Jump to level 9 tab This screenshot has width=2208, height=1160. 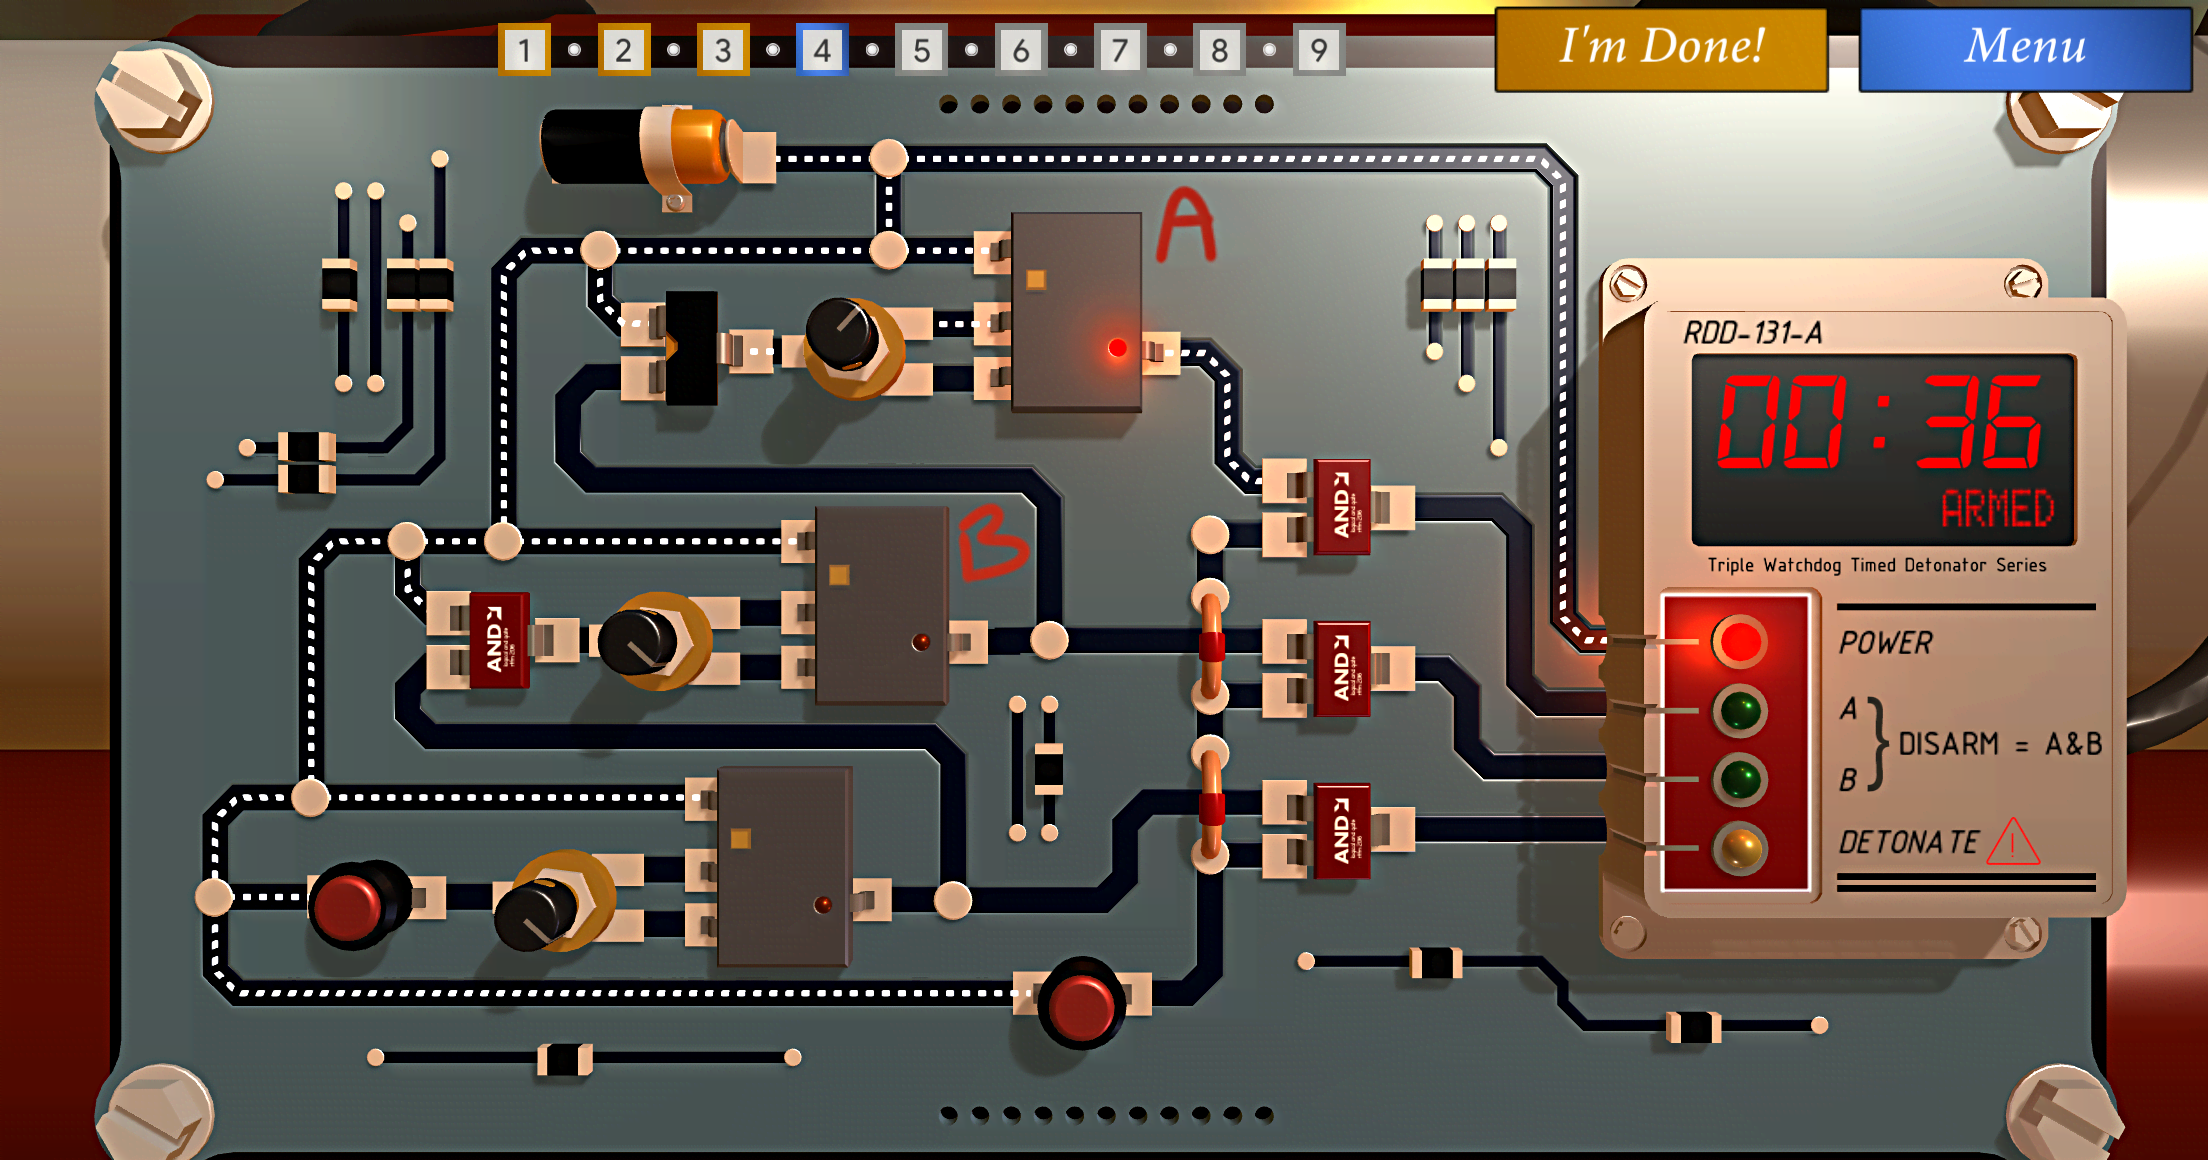tap(1319, 50)
